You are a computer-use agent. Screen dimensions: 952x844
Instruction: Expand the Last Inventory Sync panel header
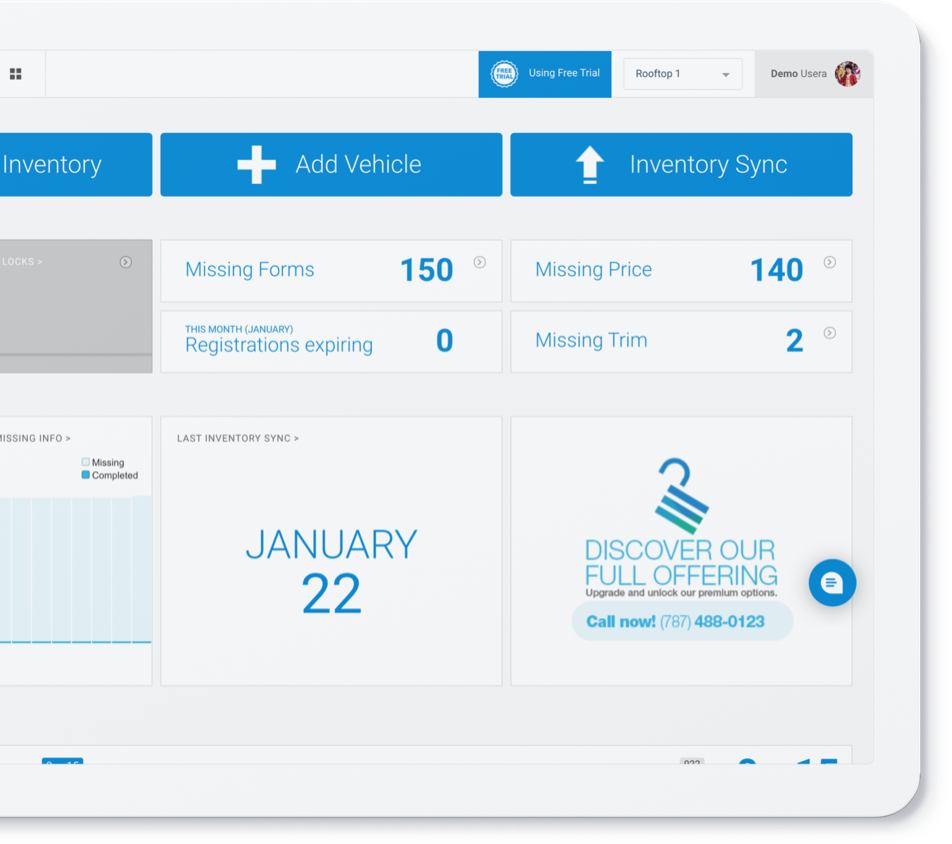[x=238, y=438]
